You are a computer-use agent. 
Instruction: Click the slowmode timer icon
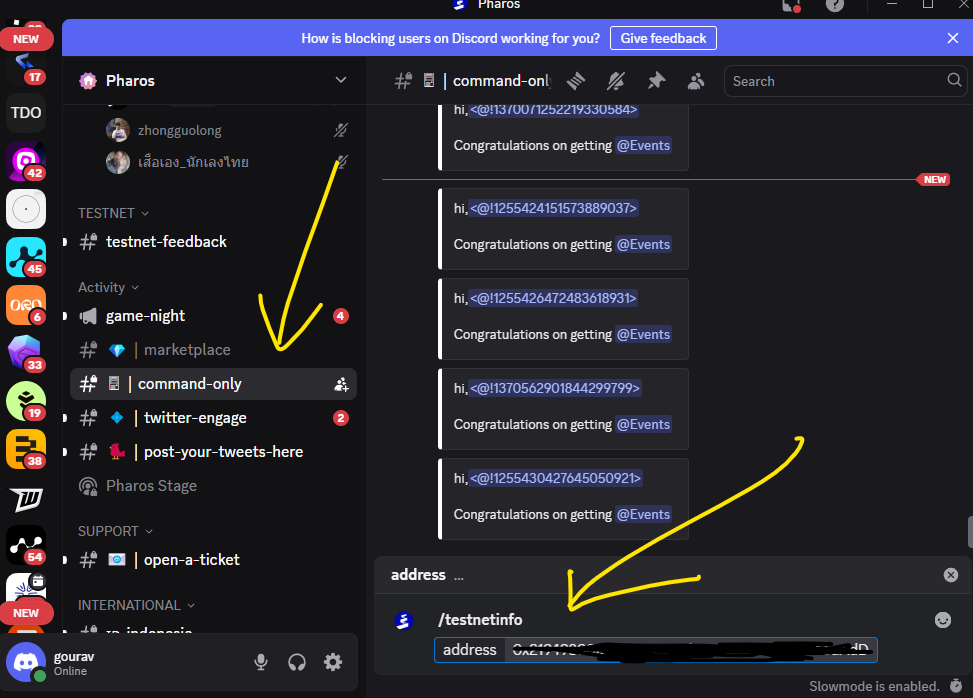(957, 686)
